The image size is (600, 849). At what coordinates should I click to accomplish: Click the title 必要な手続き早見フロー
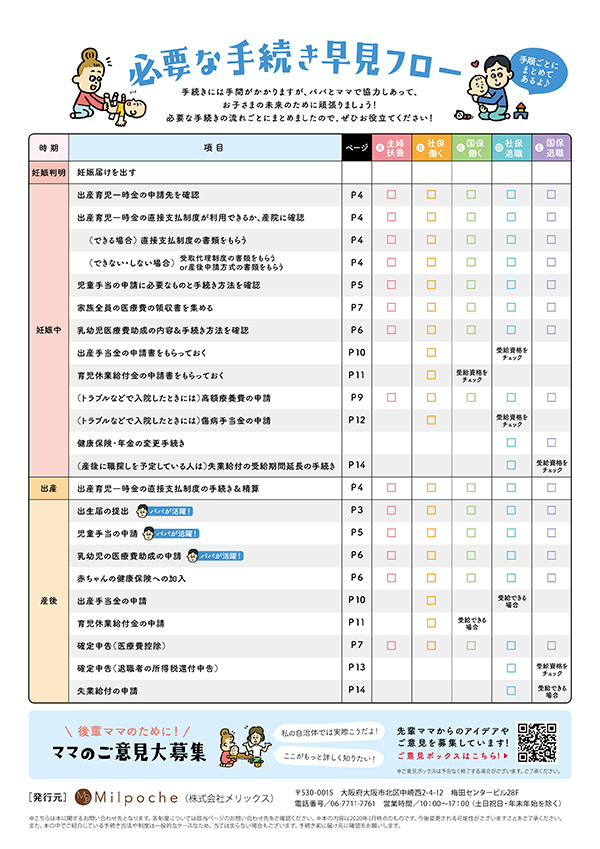(294, 62)
